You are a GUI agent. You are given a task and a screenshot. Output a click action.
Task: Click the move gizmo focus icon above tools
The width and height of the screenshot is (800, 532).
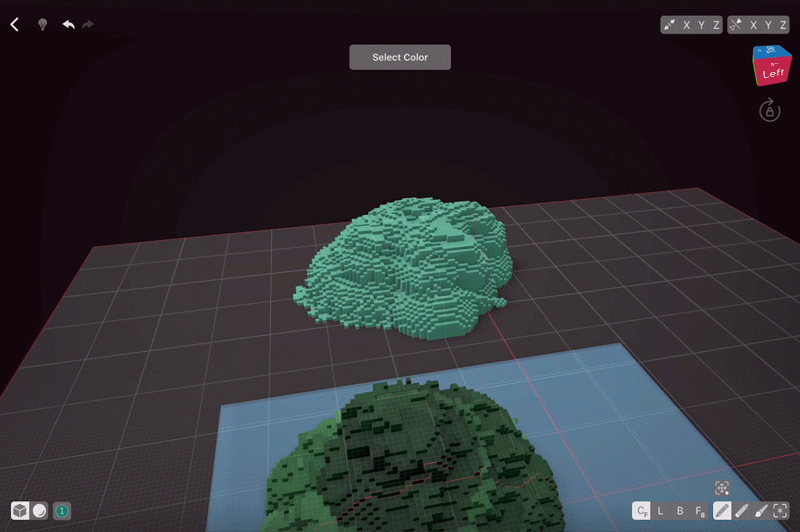pos(722,488)
